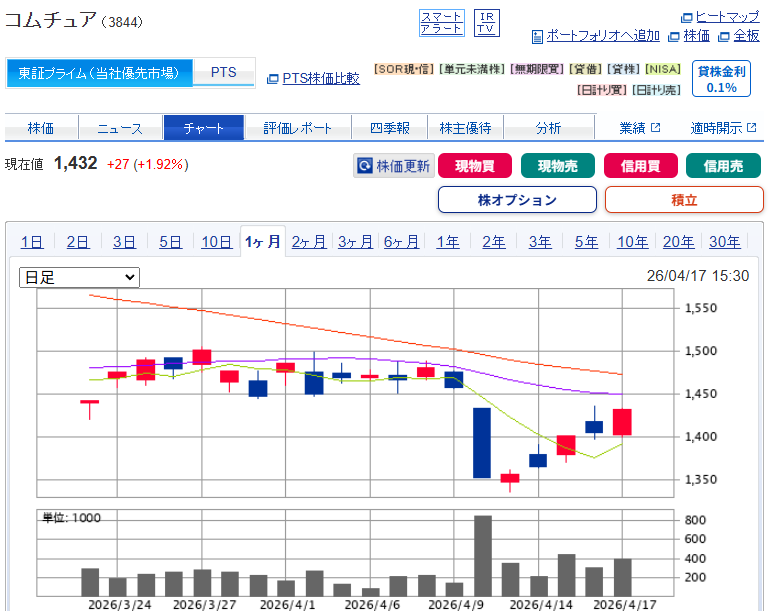The height and width of the screenshot is (611, 772).
Task: Open the 四季報 tab
Action: coord(389,128)
